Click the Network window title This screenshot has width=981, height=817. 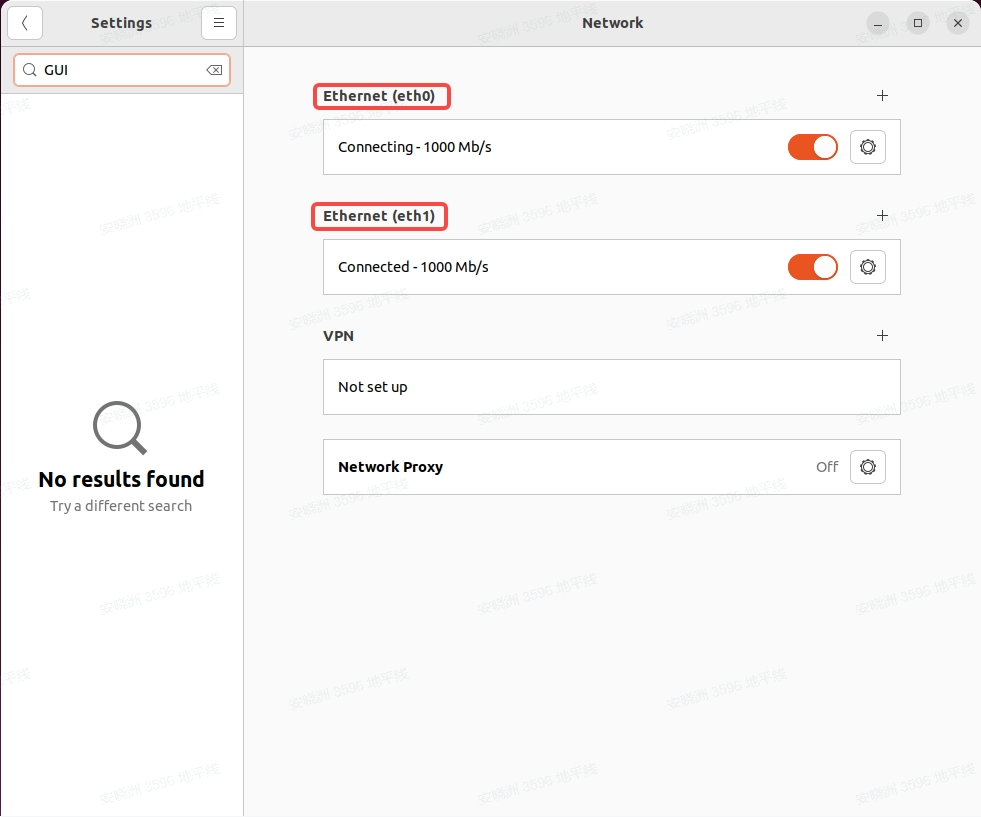tap(612, 23)
